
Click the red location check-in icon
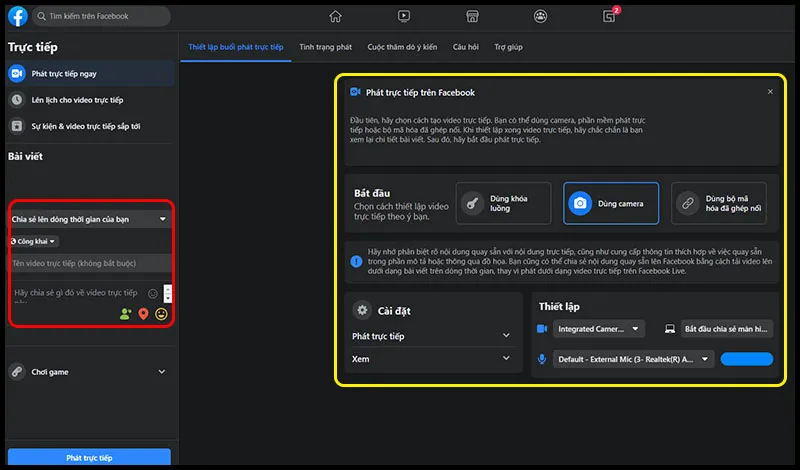pyautogui.click(x=143, y=314)
